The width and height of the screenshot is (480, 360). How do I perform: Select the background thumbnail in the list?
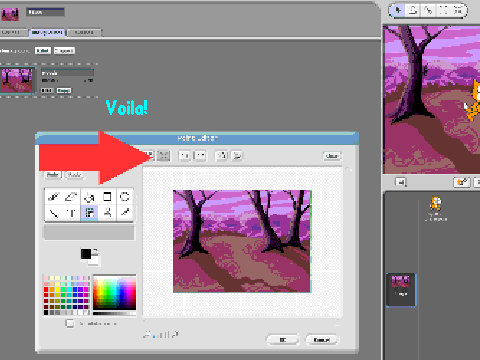(17, 80)
